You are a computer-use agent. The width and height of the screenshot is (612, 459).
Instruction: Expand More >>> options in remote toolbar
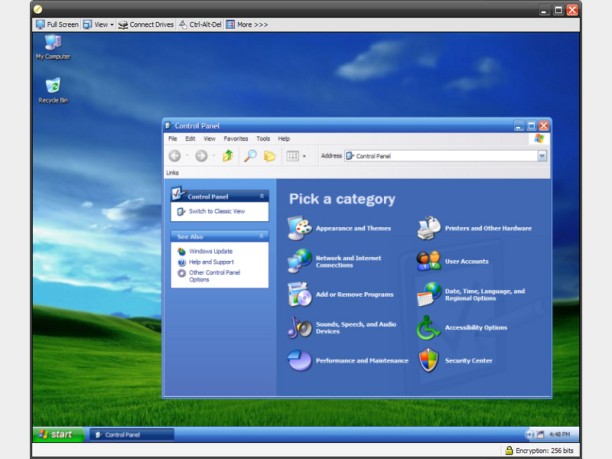(x=247, y=25)
